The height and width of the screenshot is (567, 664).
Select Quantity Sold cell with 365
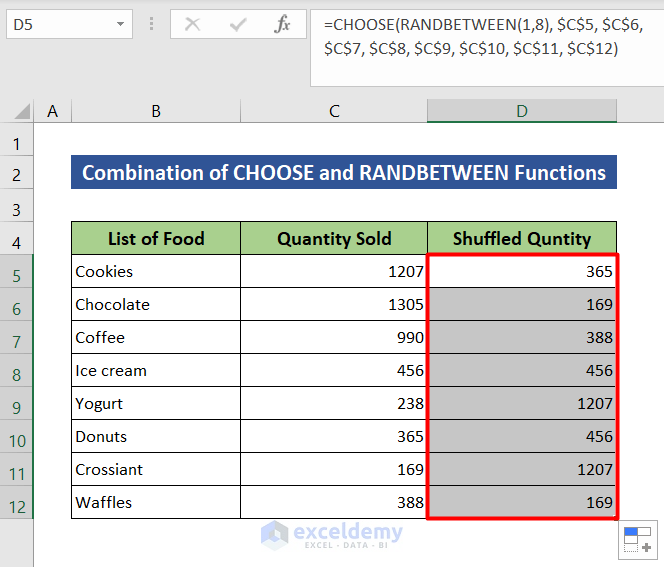tap(334, 437)
